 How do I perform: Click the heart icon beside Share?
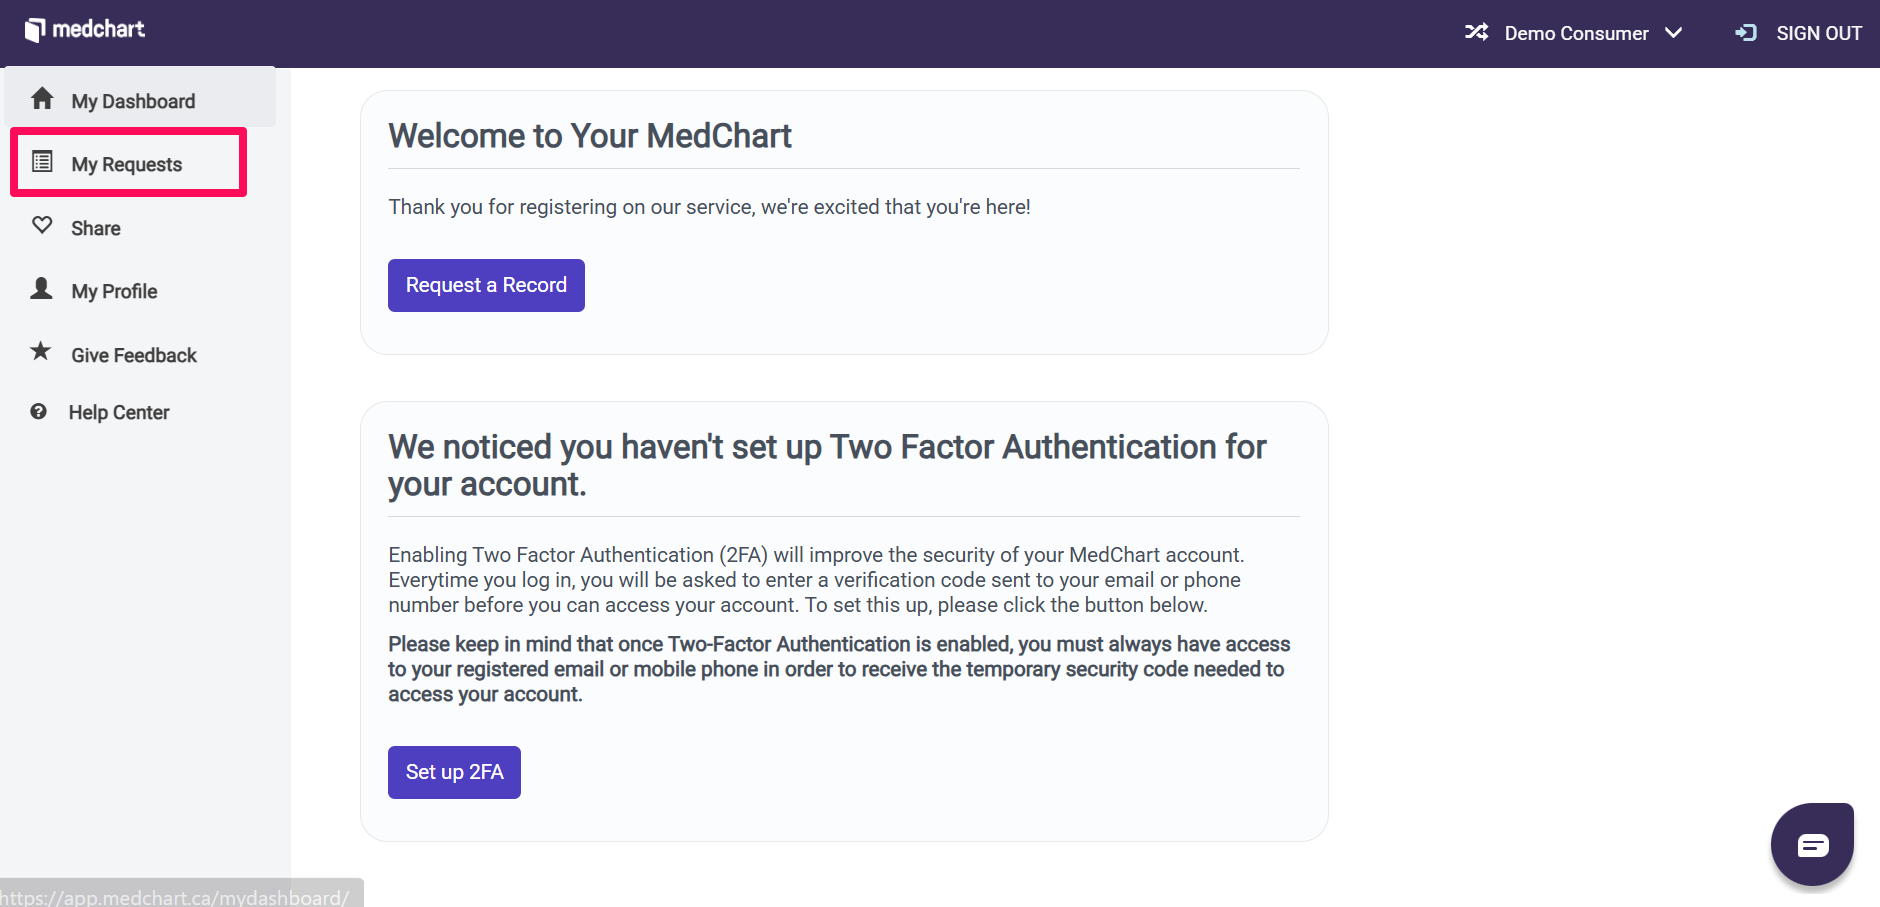42,225
